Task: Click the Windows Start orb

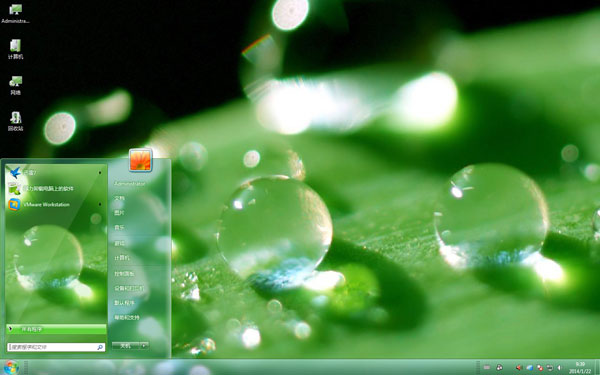Action: point(11,367)
